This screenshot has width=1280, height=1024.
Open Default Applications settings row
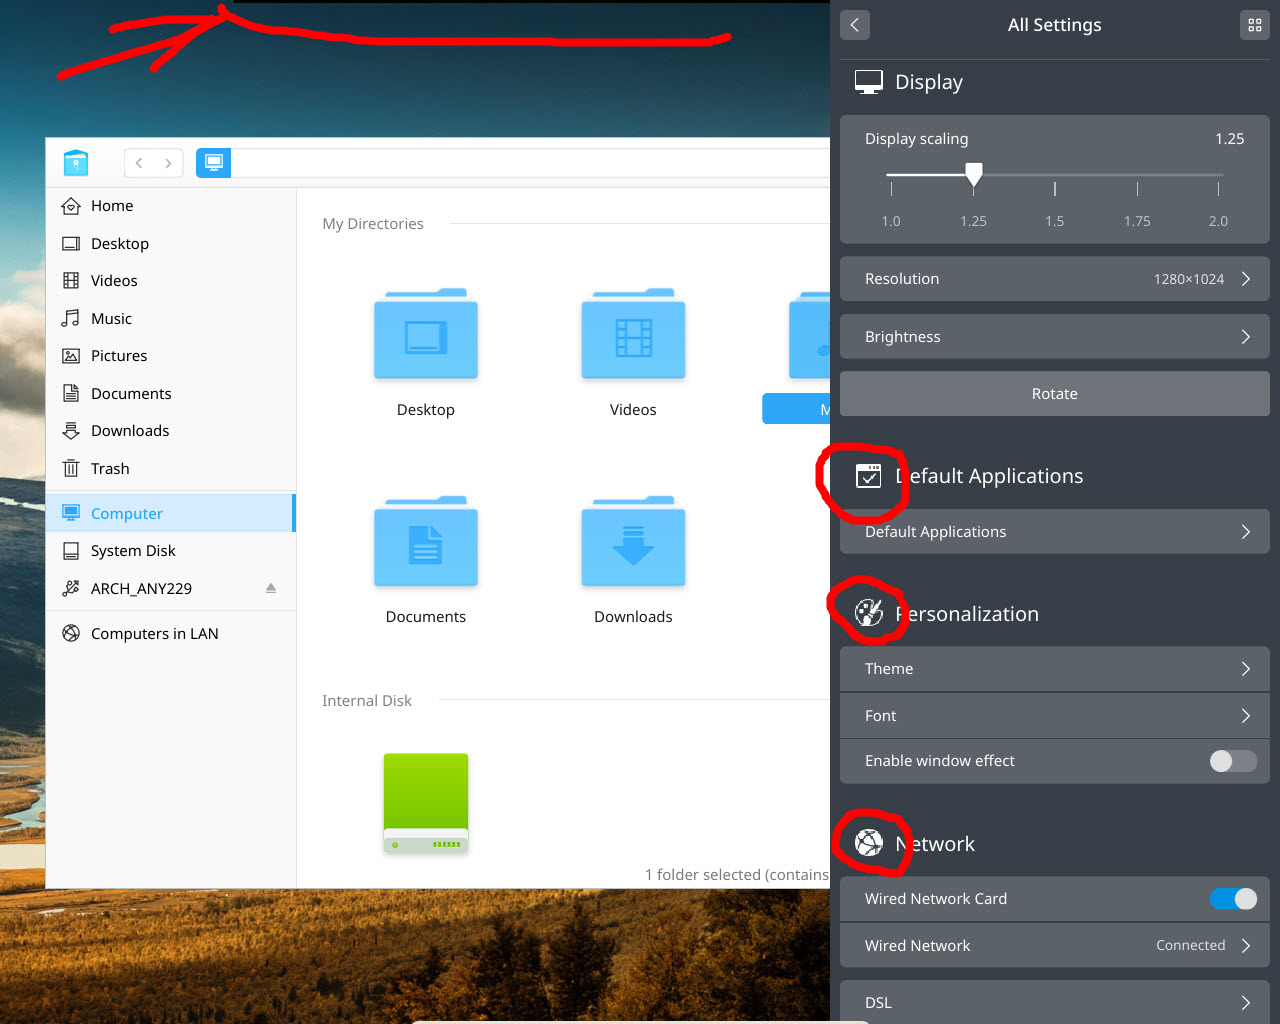[x=1055, y=532]
